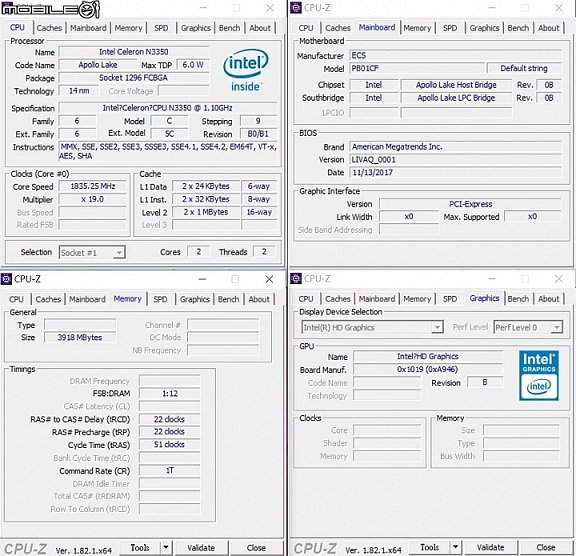Select Bench tab in the Graphics window

[x=518, y=299]
